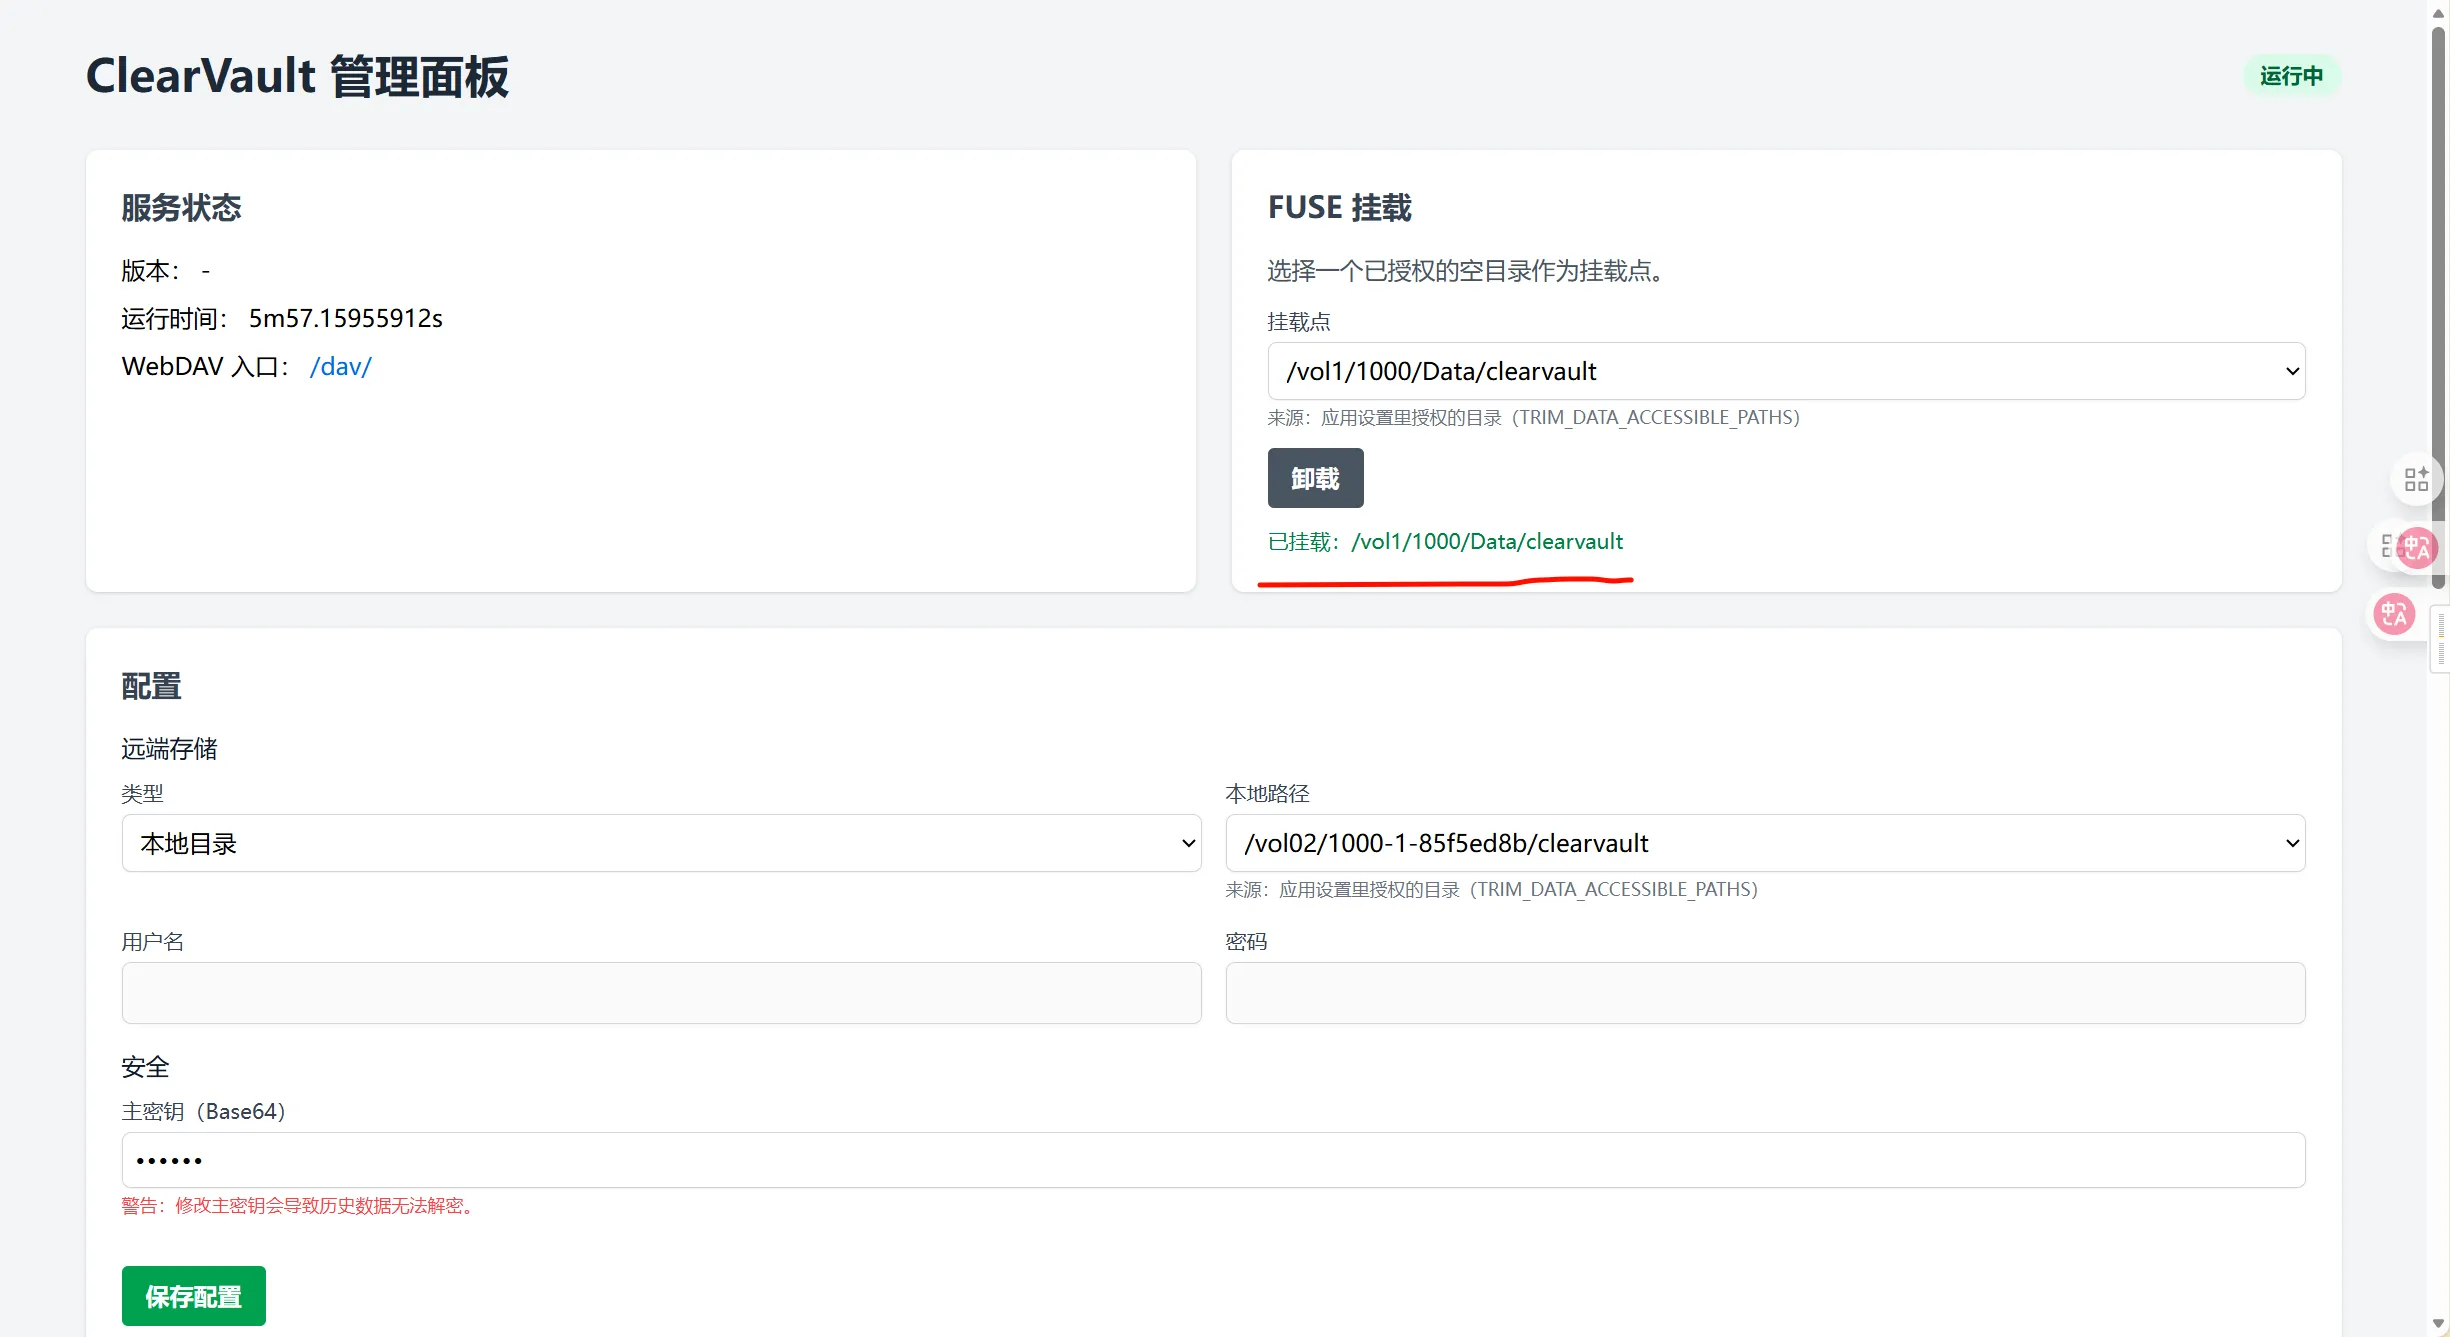Viewport: 2450px width, 1337px height.
Task: Focus the 主密钥 Base64 master key field
Action: 1213,1160
